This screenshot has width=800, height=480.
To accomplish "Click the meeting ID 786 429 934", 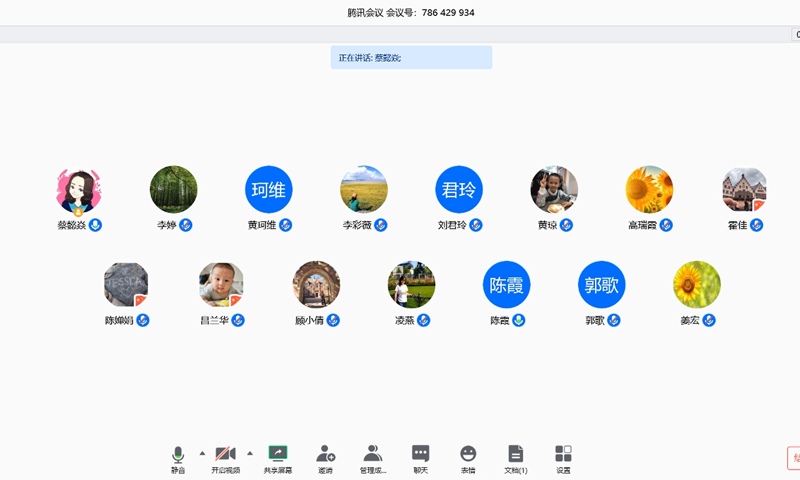I will pos(448,13).
